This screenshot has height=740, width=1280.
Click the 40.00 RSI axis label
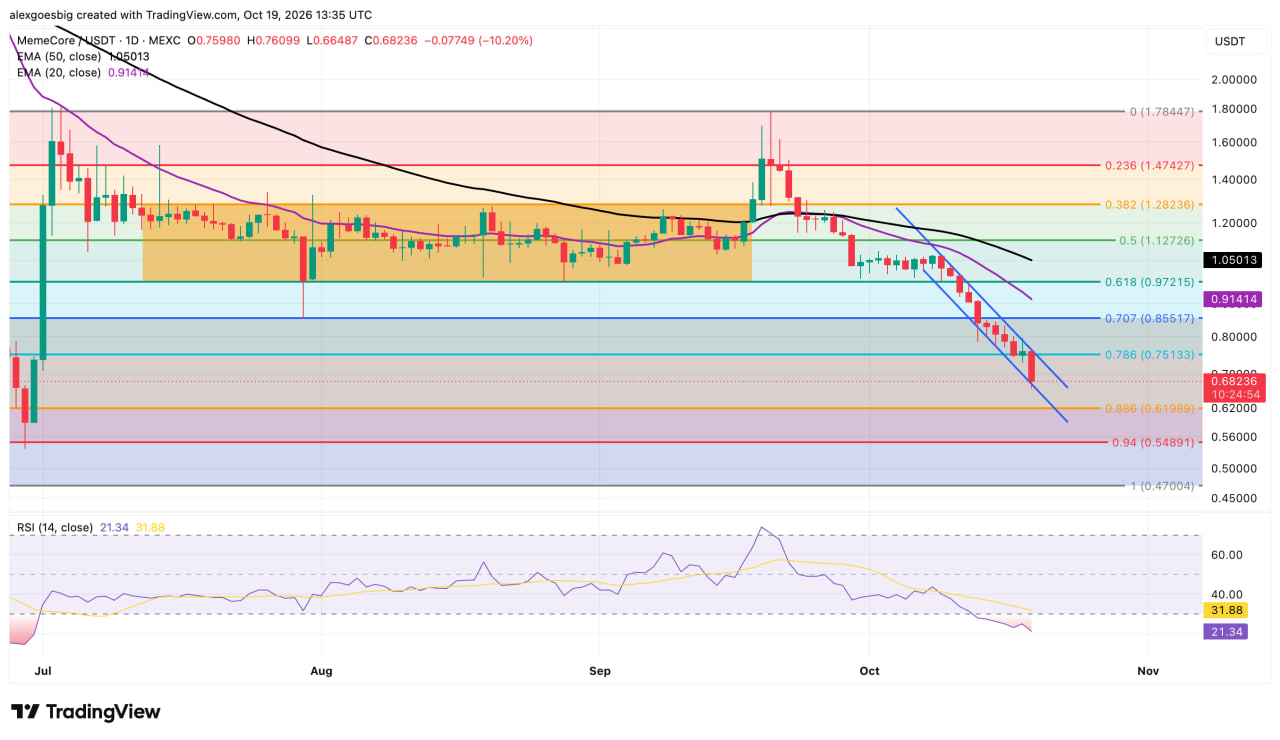point(1227,594)
